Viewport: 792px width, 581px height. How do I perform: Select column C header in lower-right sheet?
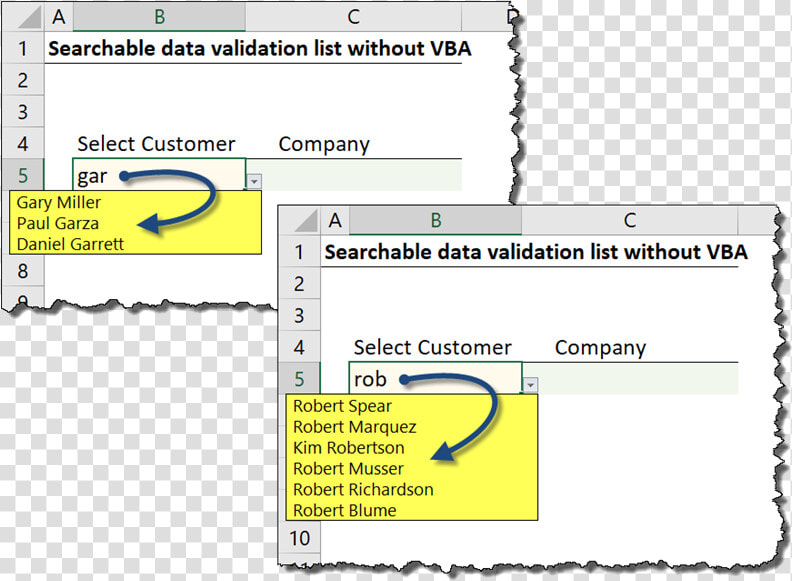[629, 220]
